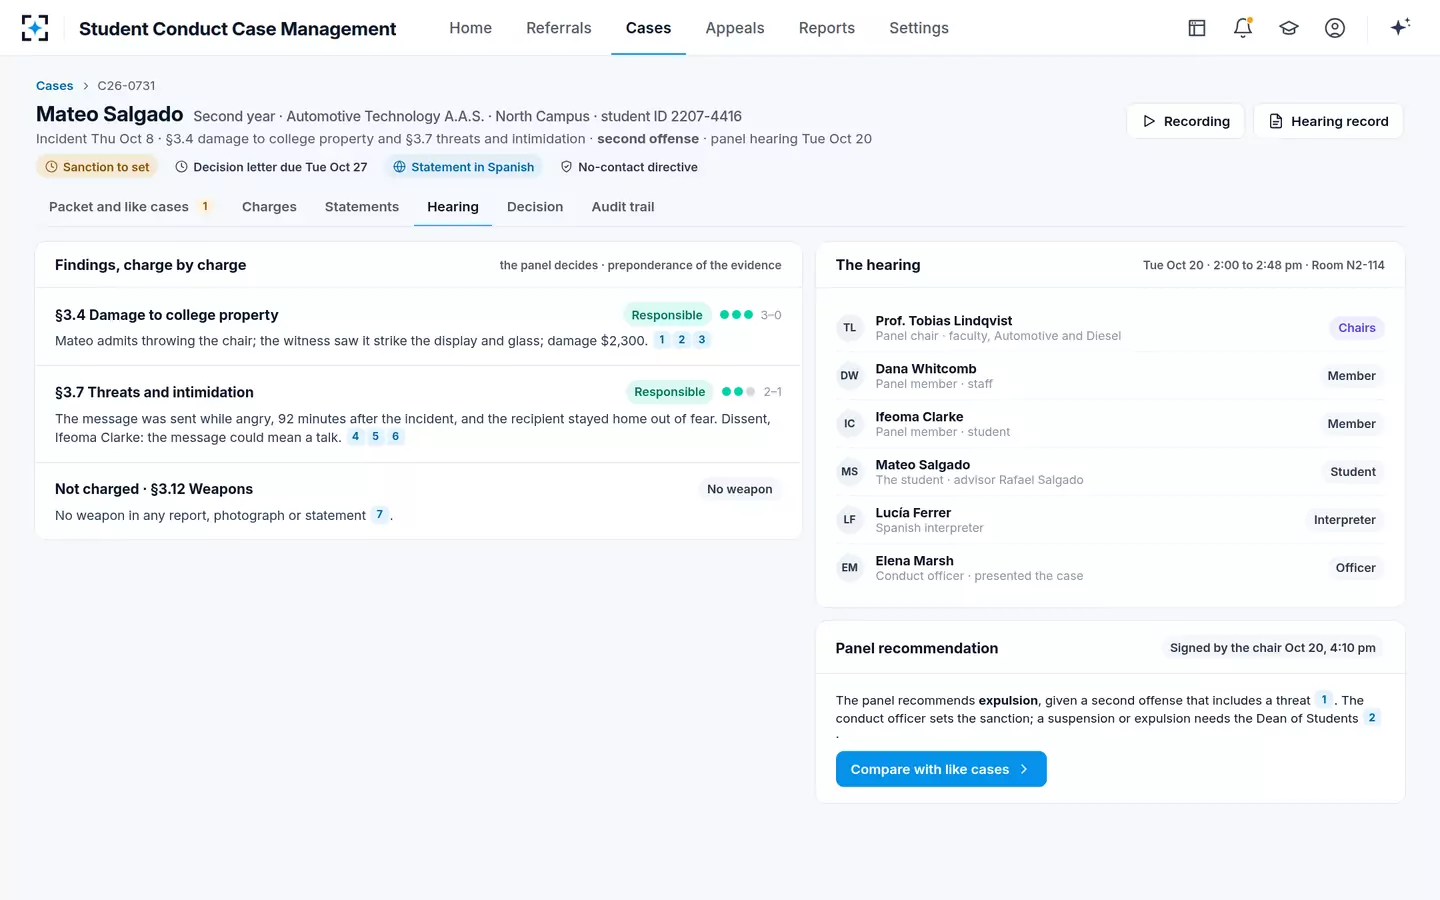Click the app logo icon

[35, 28]
